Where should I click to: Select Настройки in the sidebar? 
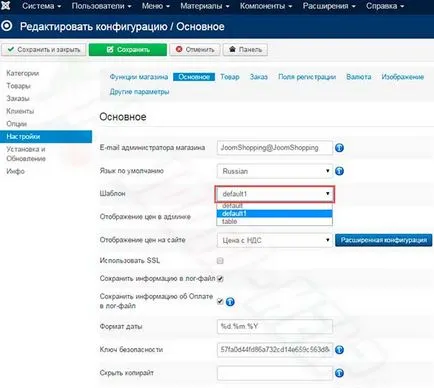click(x=46, y=137)
